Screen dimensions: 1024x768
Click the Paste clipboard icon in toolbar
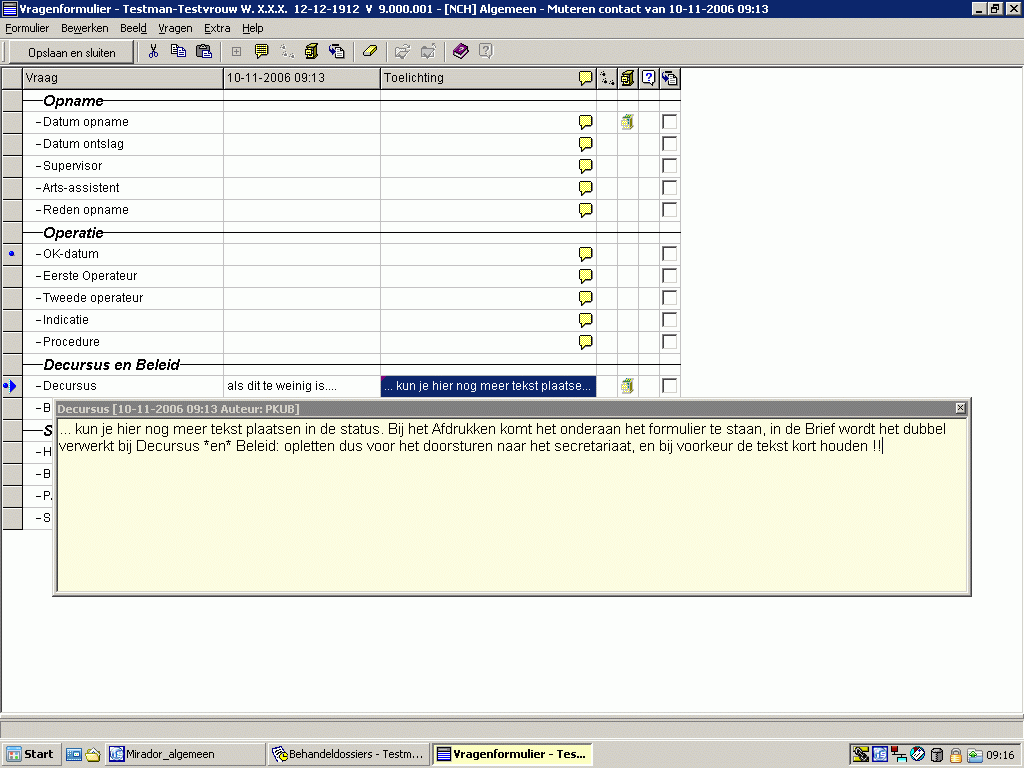click(x=204, y=52)
